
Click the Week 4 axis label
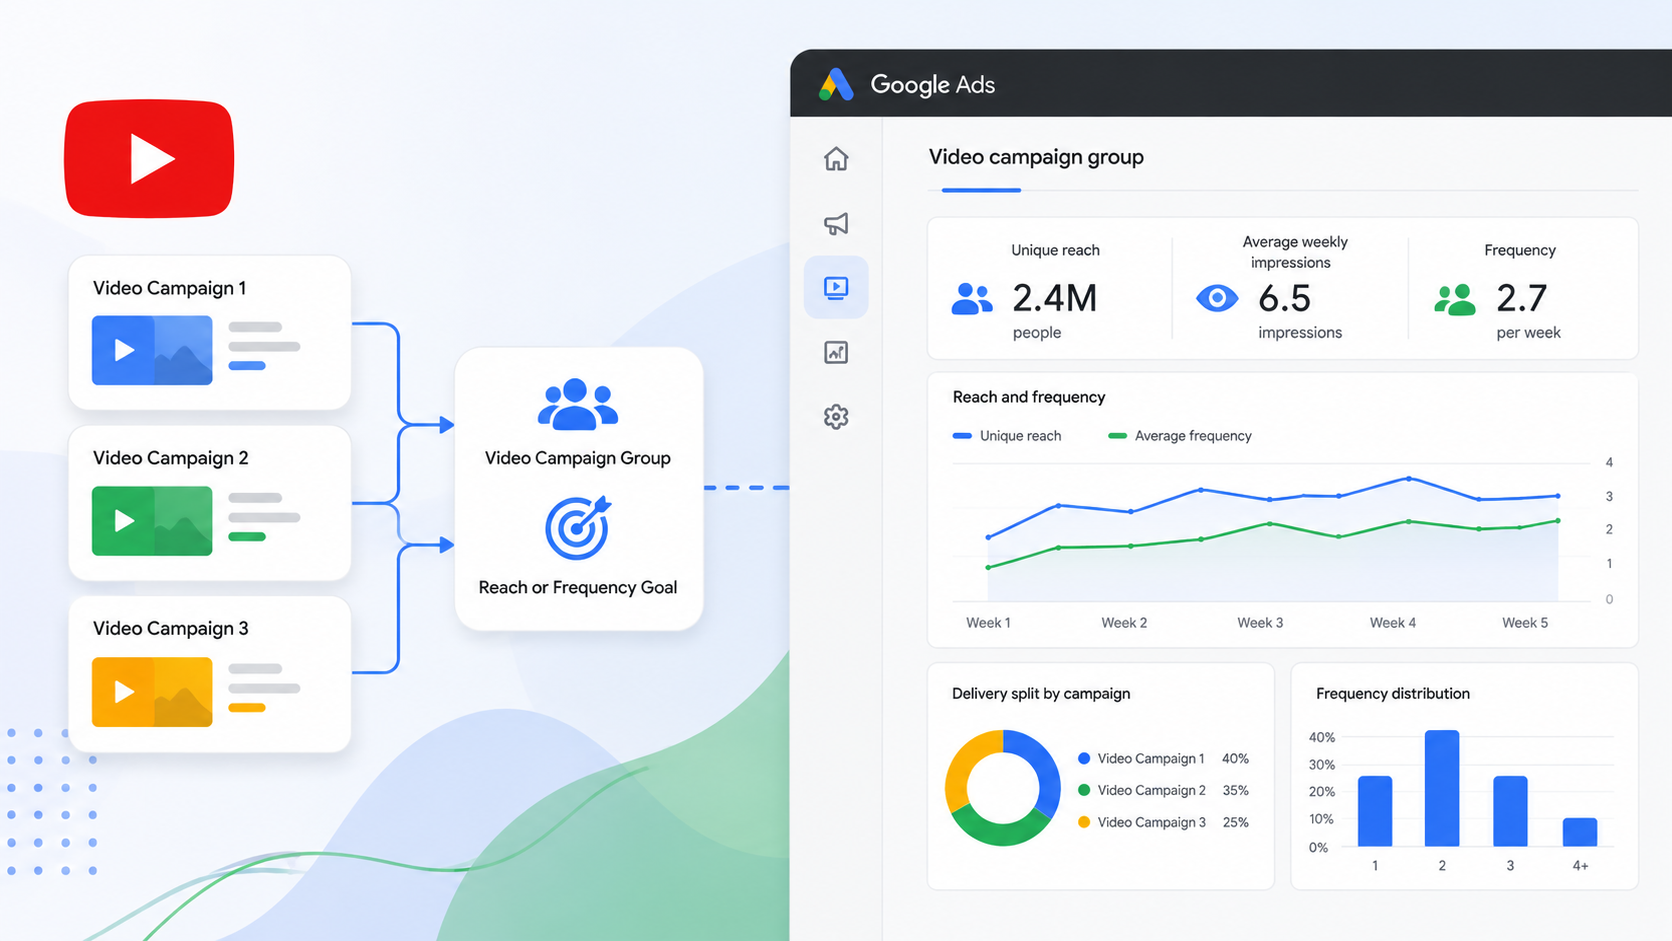(1393, 623)
